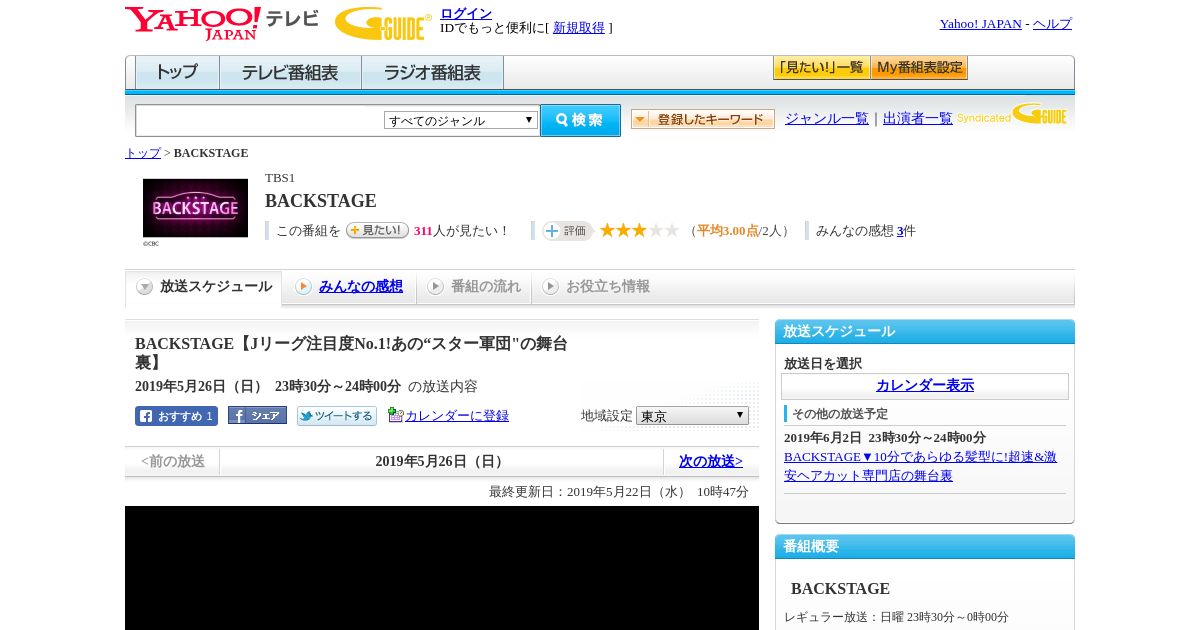Click the ログイン link
1200x630 pixels.
pos(466,13)
